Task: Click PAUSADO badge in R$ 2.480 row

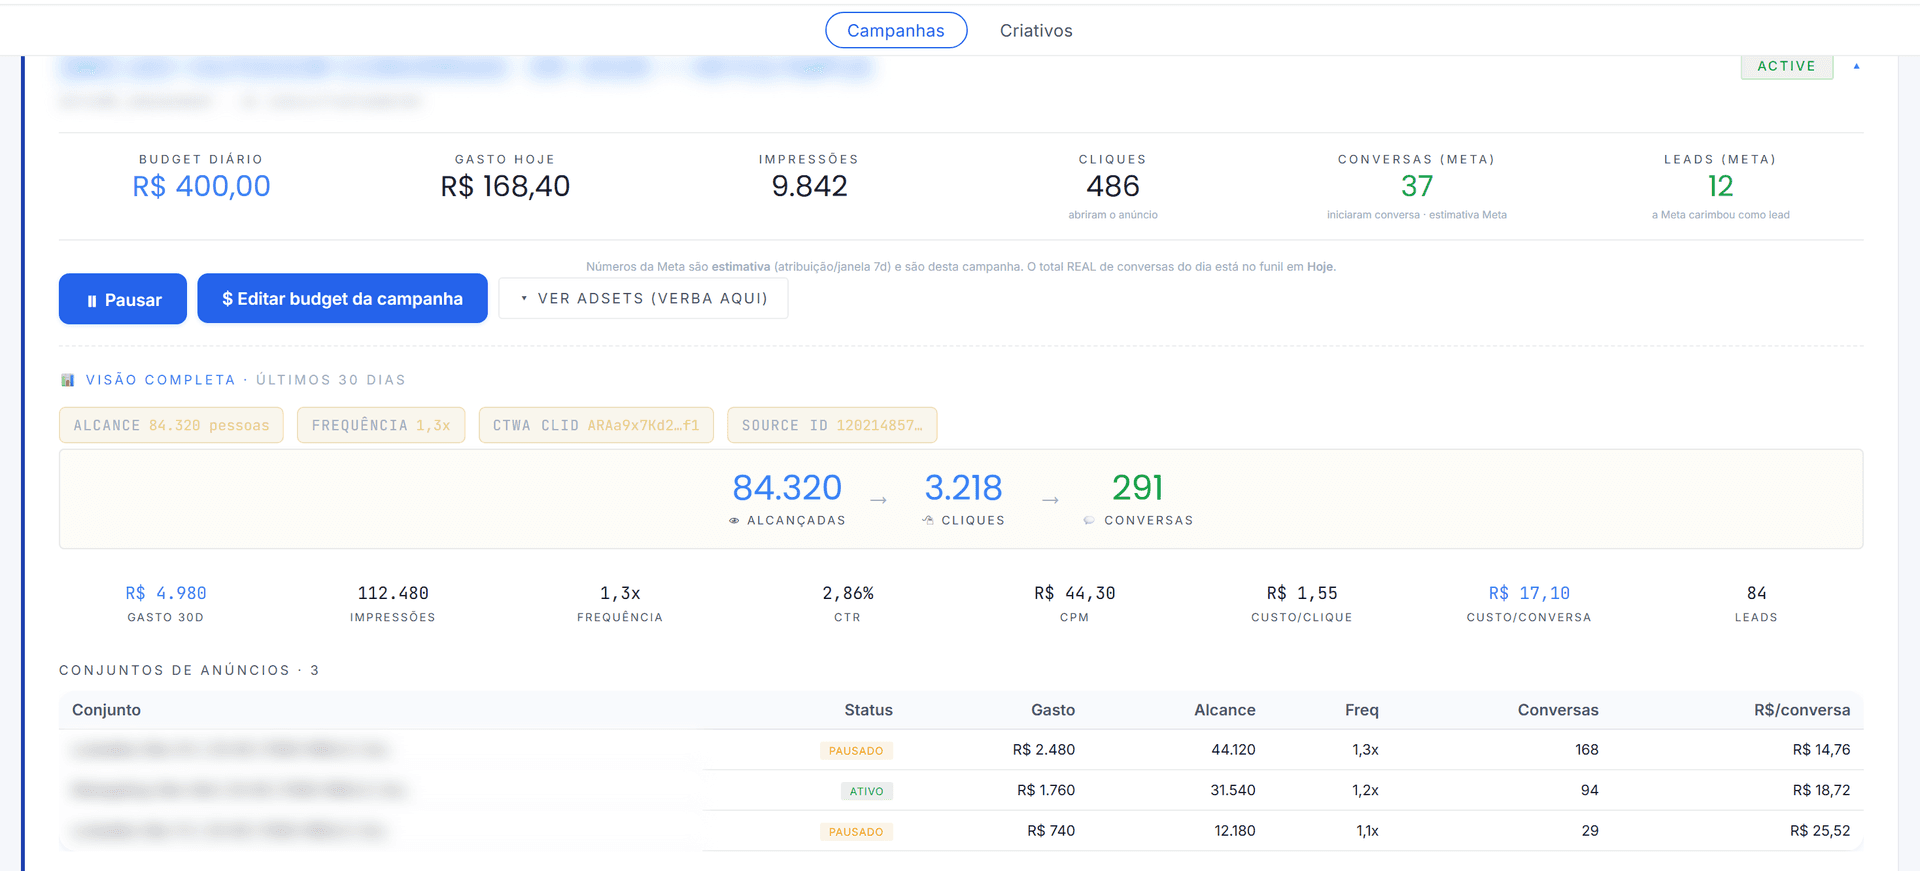Action: 856,751
